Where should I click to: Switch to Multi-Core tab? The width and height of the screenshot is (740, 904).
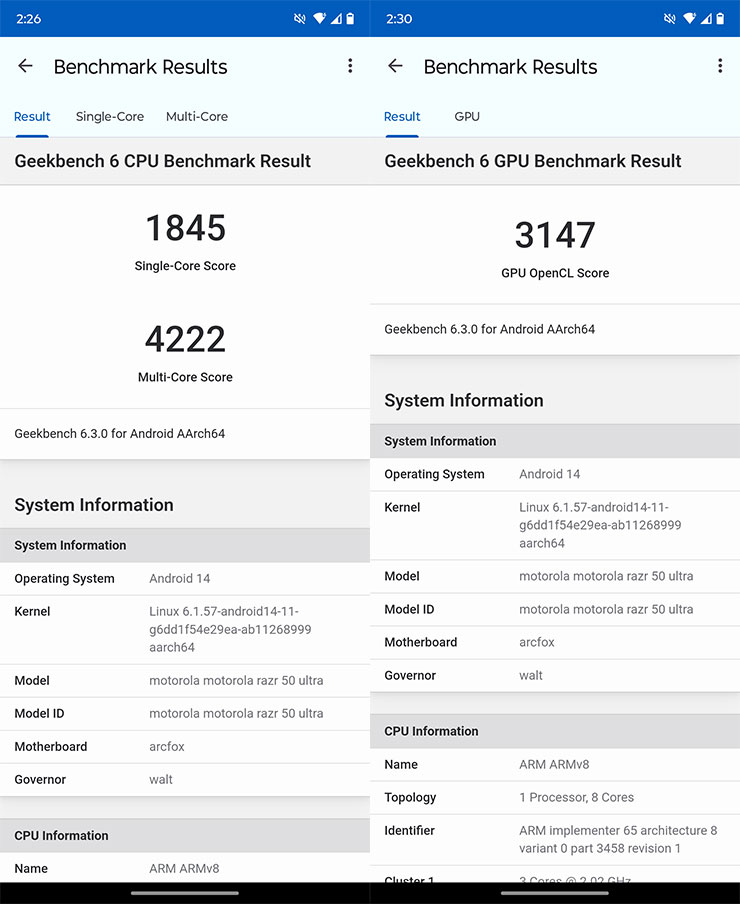pos(197,116)
